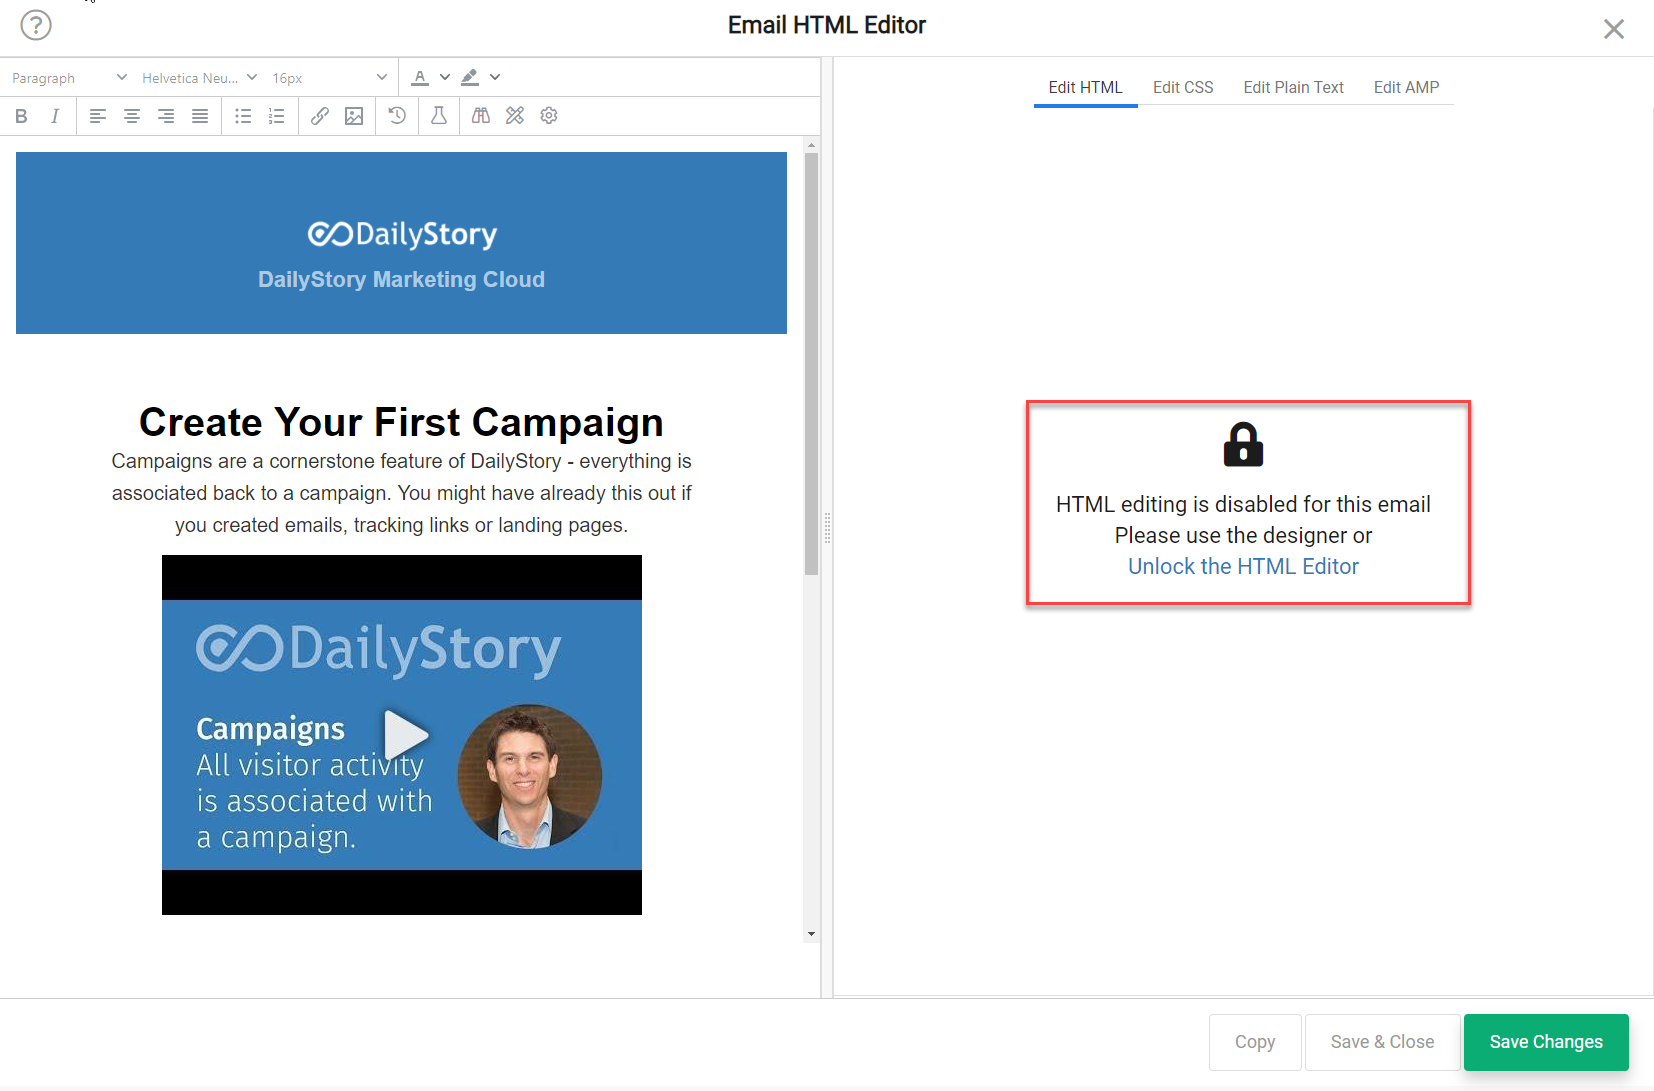
Task: Switch to the Edit Plain Text tab
Action: pos(1293,88)
